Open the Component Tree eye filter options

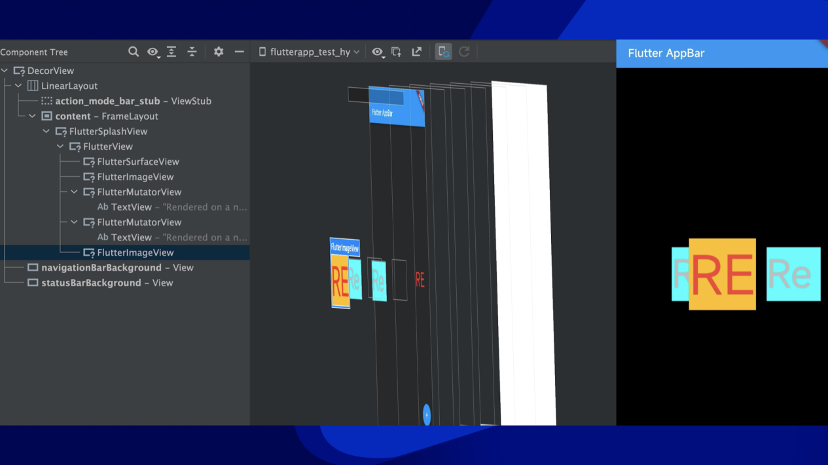tap(153, 52)
